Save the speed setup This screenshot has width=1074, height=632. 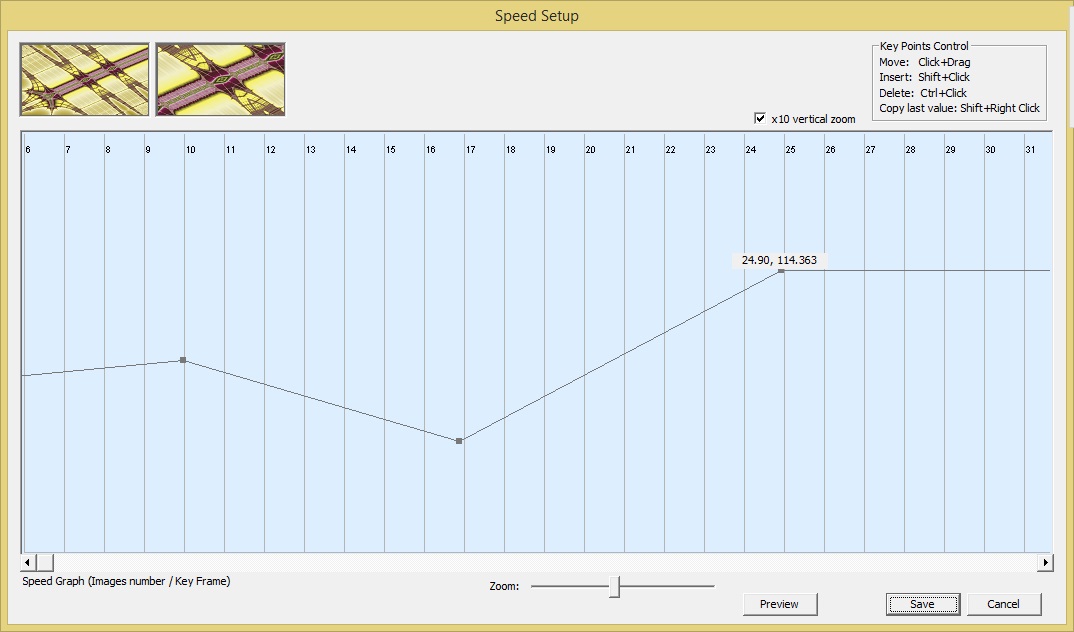click(922, 604)
